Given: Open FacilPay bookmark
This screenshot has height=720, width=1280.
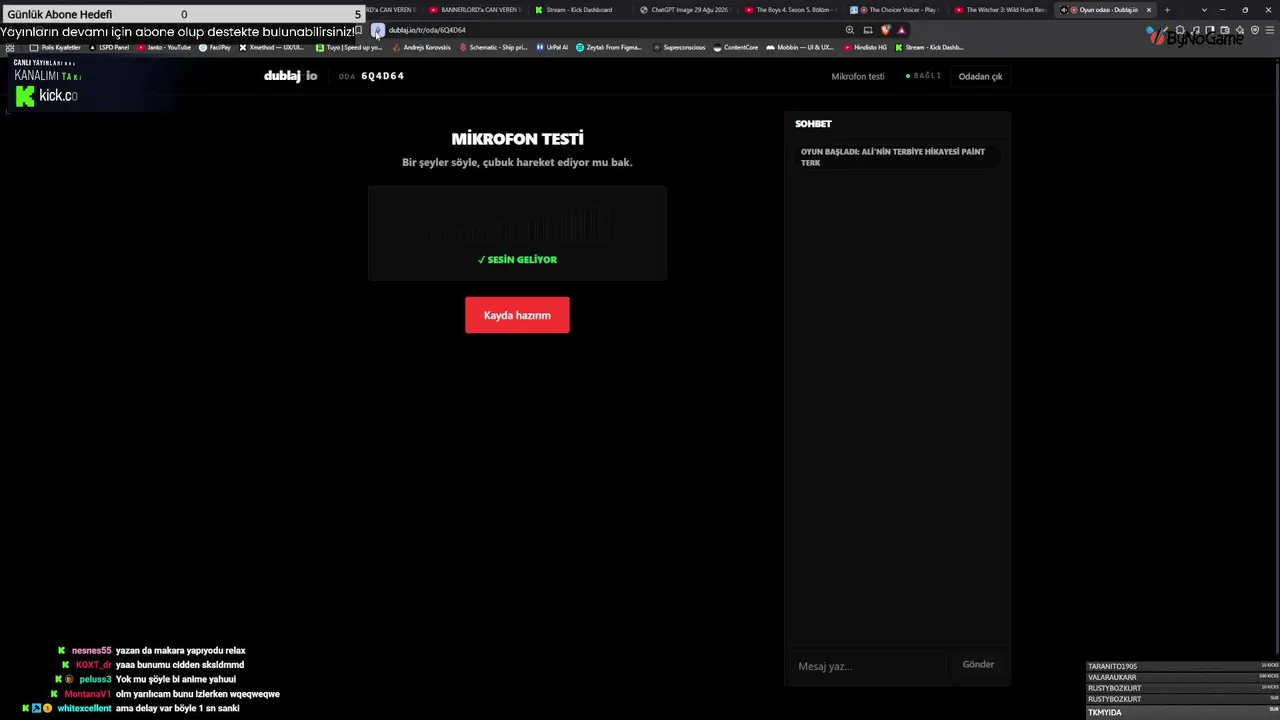Looking at the screenshot, I should tap(215, 47).
